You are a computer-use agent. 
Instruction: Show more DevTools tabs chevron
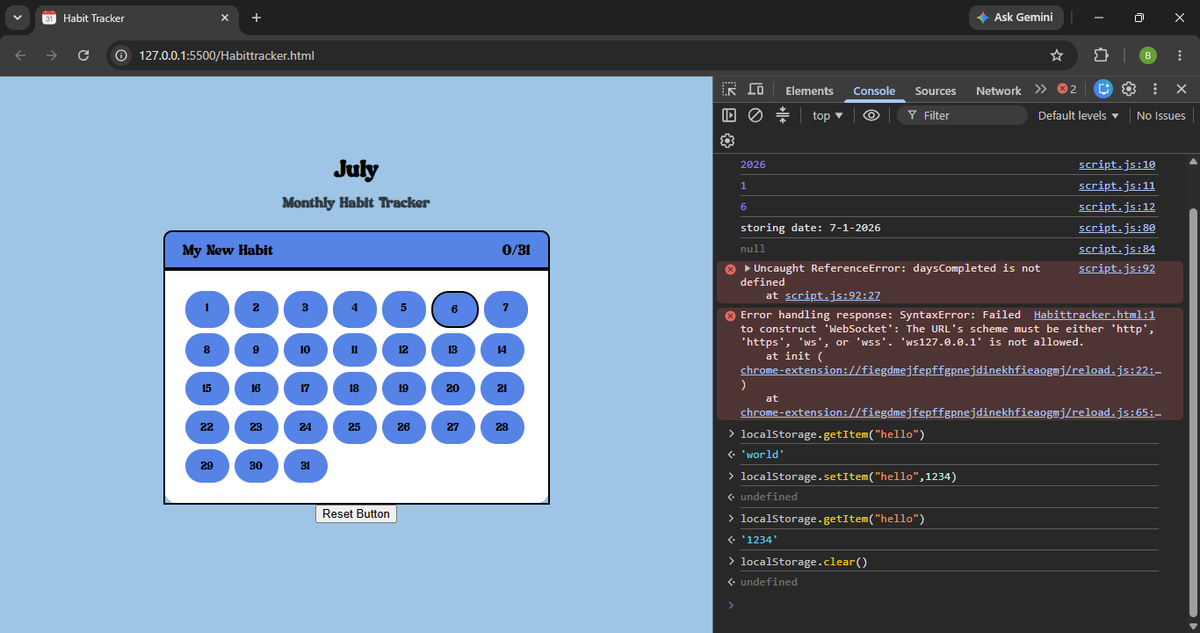click(1040, 89)
